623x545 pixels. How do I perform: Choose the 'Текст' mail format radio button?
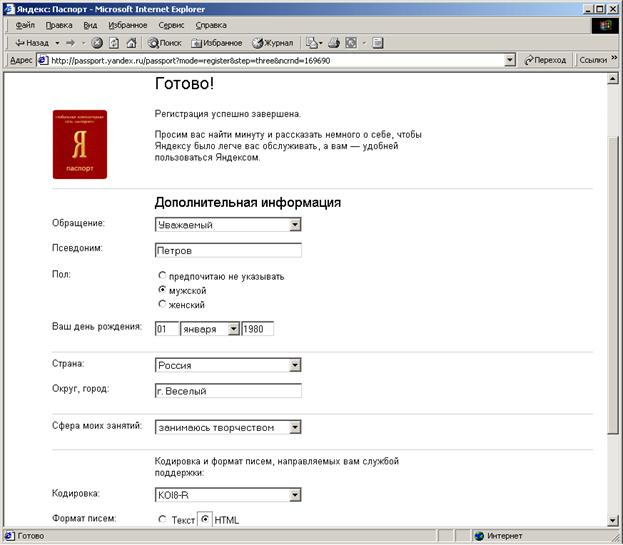162,519
